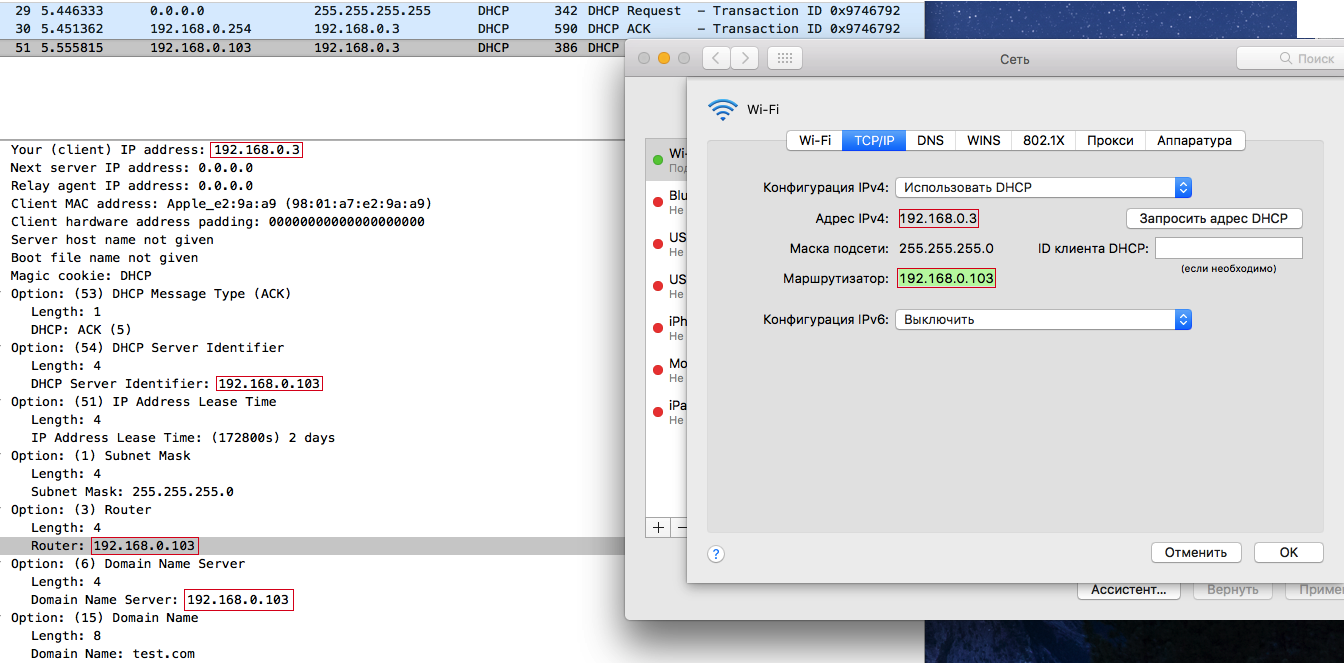Click the yellow minimize window dot
Viewport: 1344px width, 663px height.
pos(664,58)
